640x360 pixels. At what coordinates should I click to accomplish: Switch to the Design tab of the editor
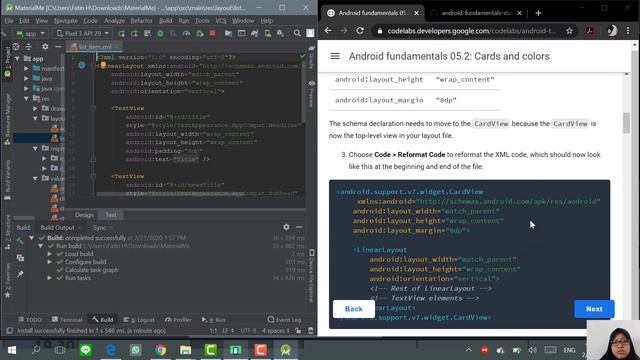click(84, 215)
